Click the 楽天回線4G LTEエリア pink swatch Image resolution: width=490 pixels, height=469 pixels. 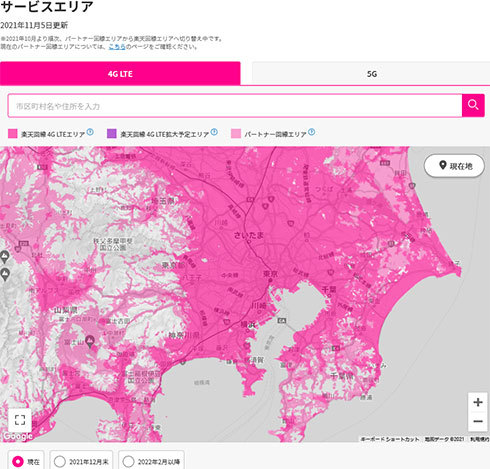tap(13, 134)
